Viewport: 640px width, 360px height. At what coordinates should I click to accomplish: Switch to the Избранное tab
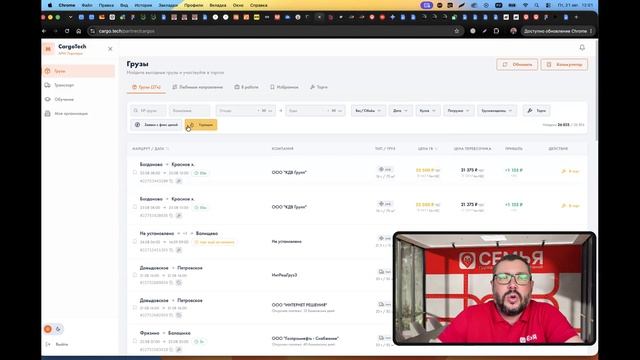[284, 87]
